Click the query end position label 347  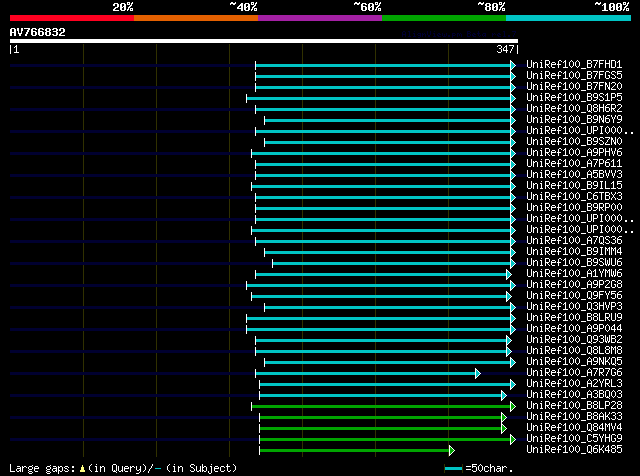(x=505, y=49)
